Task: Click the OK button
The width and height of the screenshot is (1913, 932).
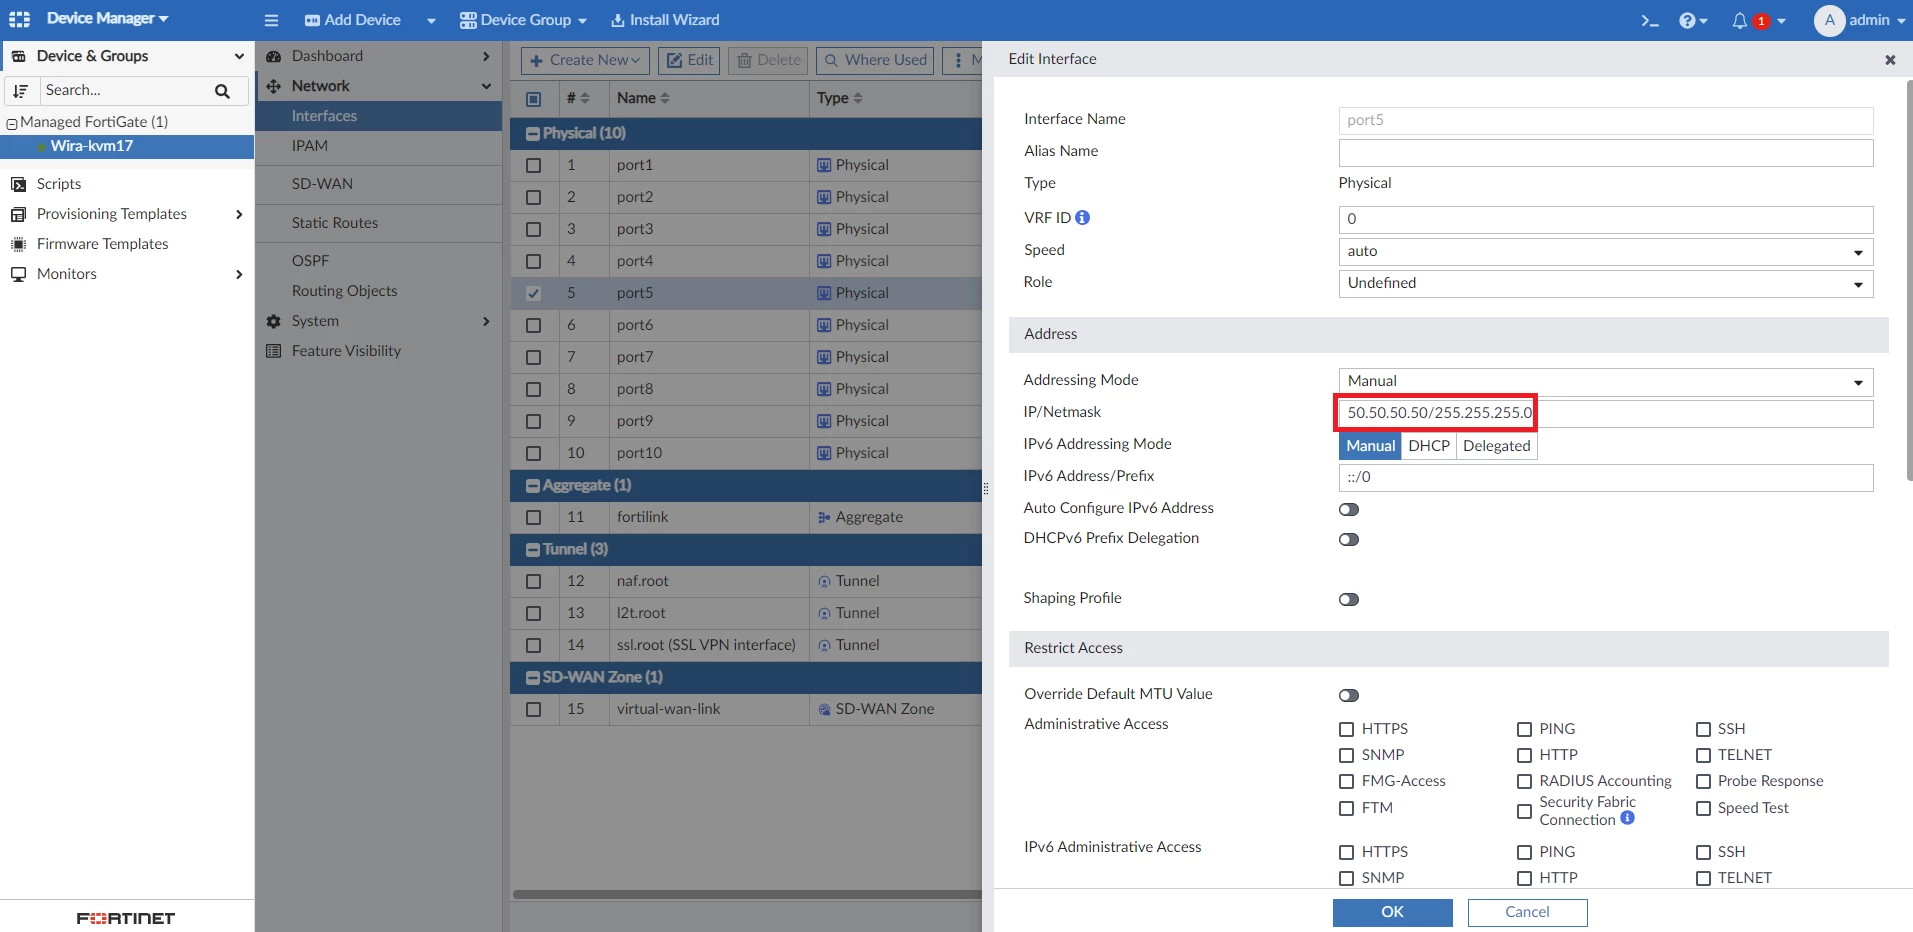Action: point(1393,912)
